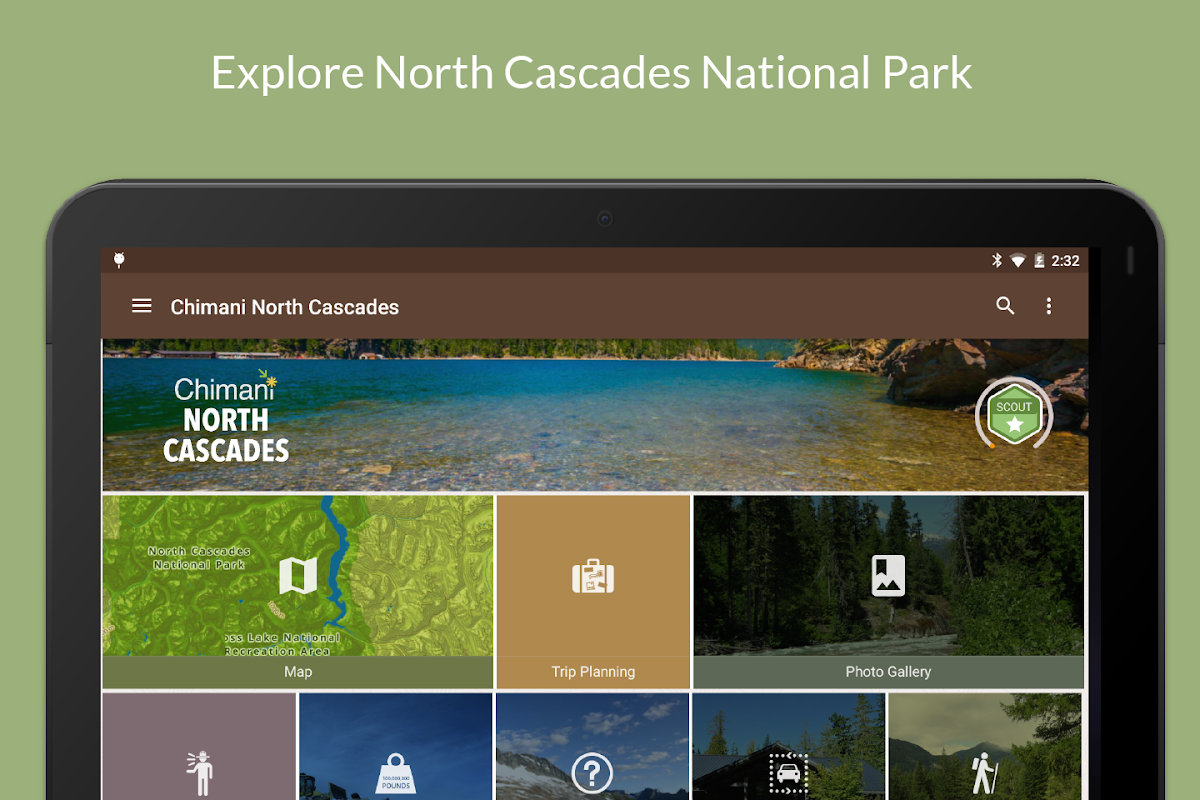Tap the notification icon in status bar
This screenshot has width=1200, height=800.
click(x=119, y=260)
